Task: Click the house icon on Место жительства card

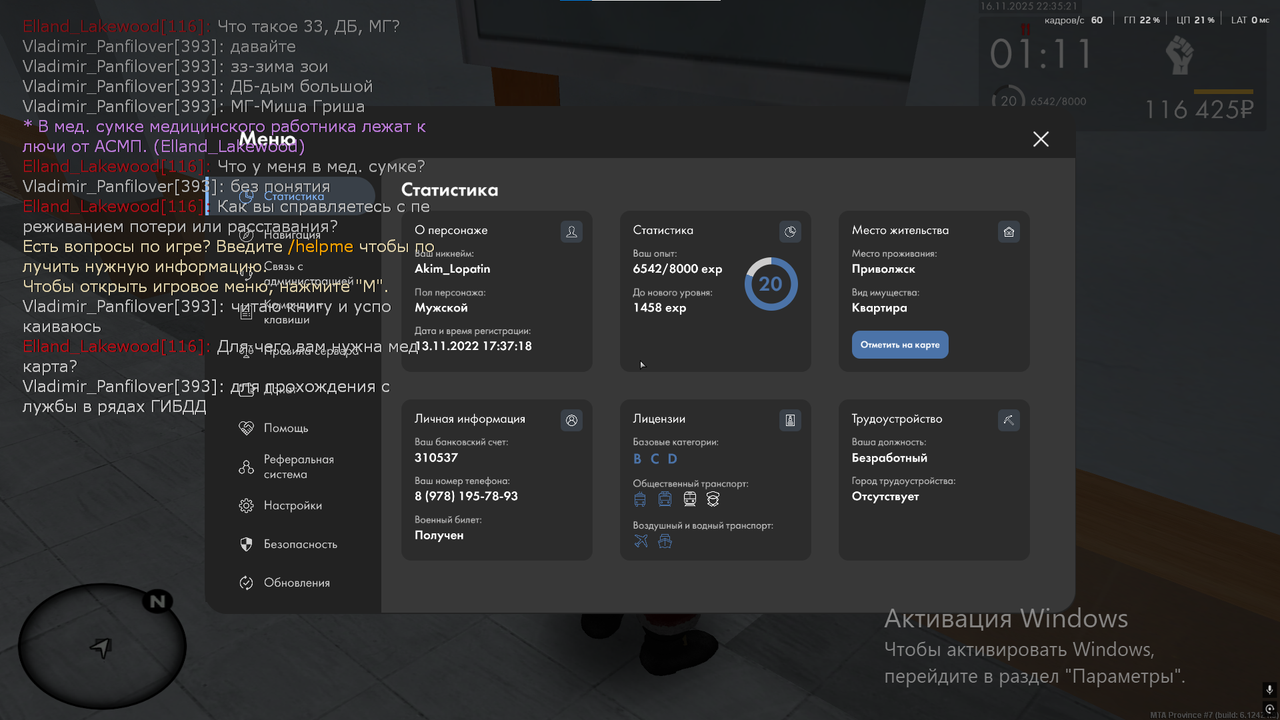Action: click(1008, 232)
